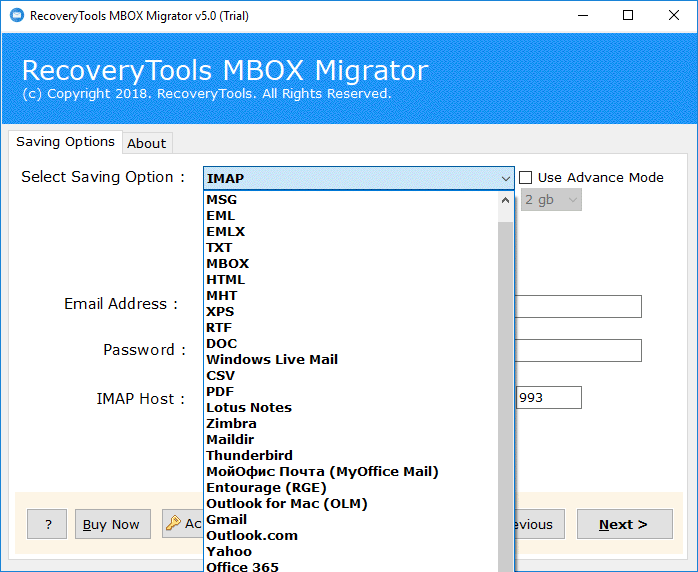Minimize the MBOX Migrator window
698x572 pixels.
(x=583, y=16)
